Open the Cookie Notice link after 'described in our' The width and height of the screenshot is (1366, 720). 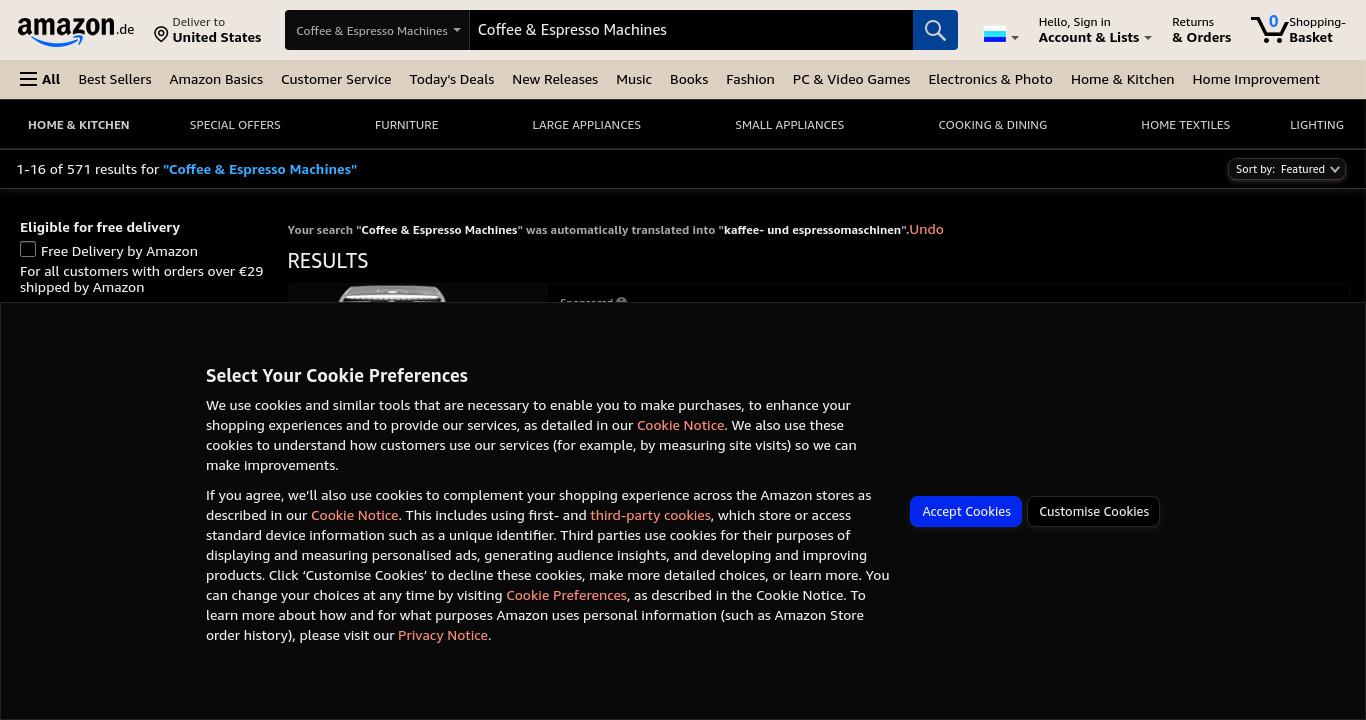coord(354,515)
